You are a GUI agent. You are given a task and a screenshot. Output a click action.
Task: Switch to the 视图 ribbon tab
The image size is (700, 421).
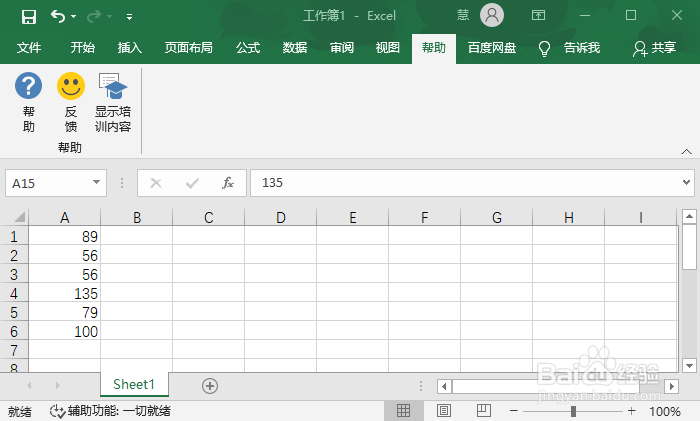[x=388, y=47]
